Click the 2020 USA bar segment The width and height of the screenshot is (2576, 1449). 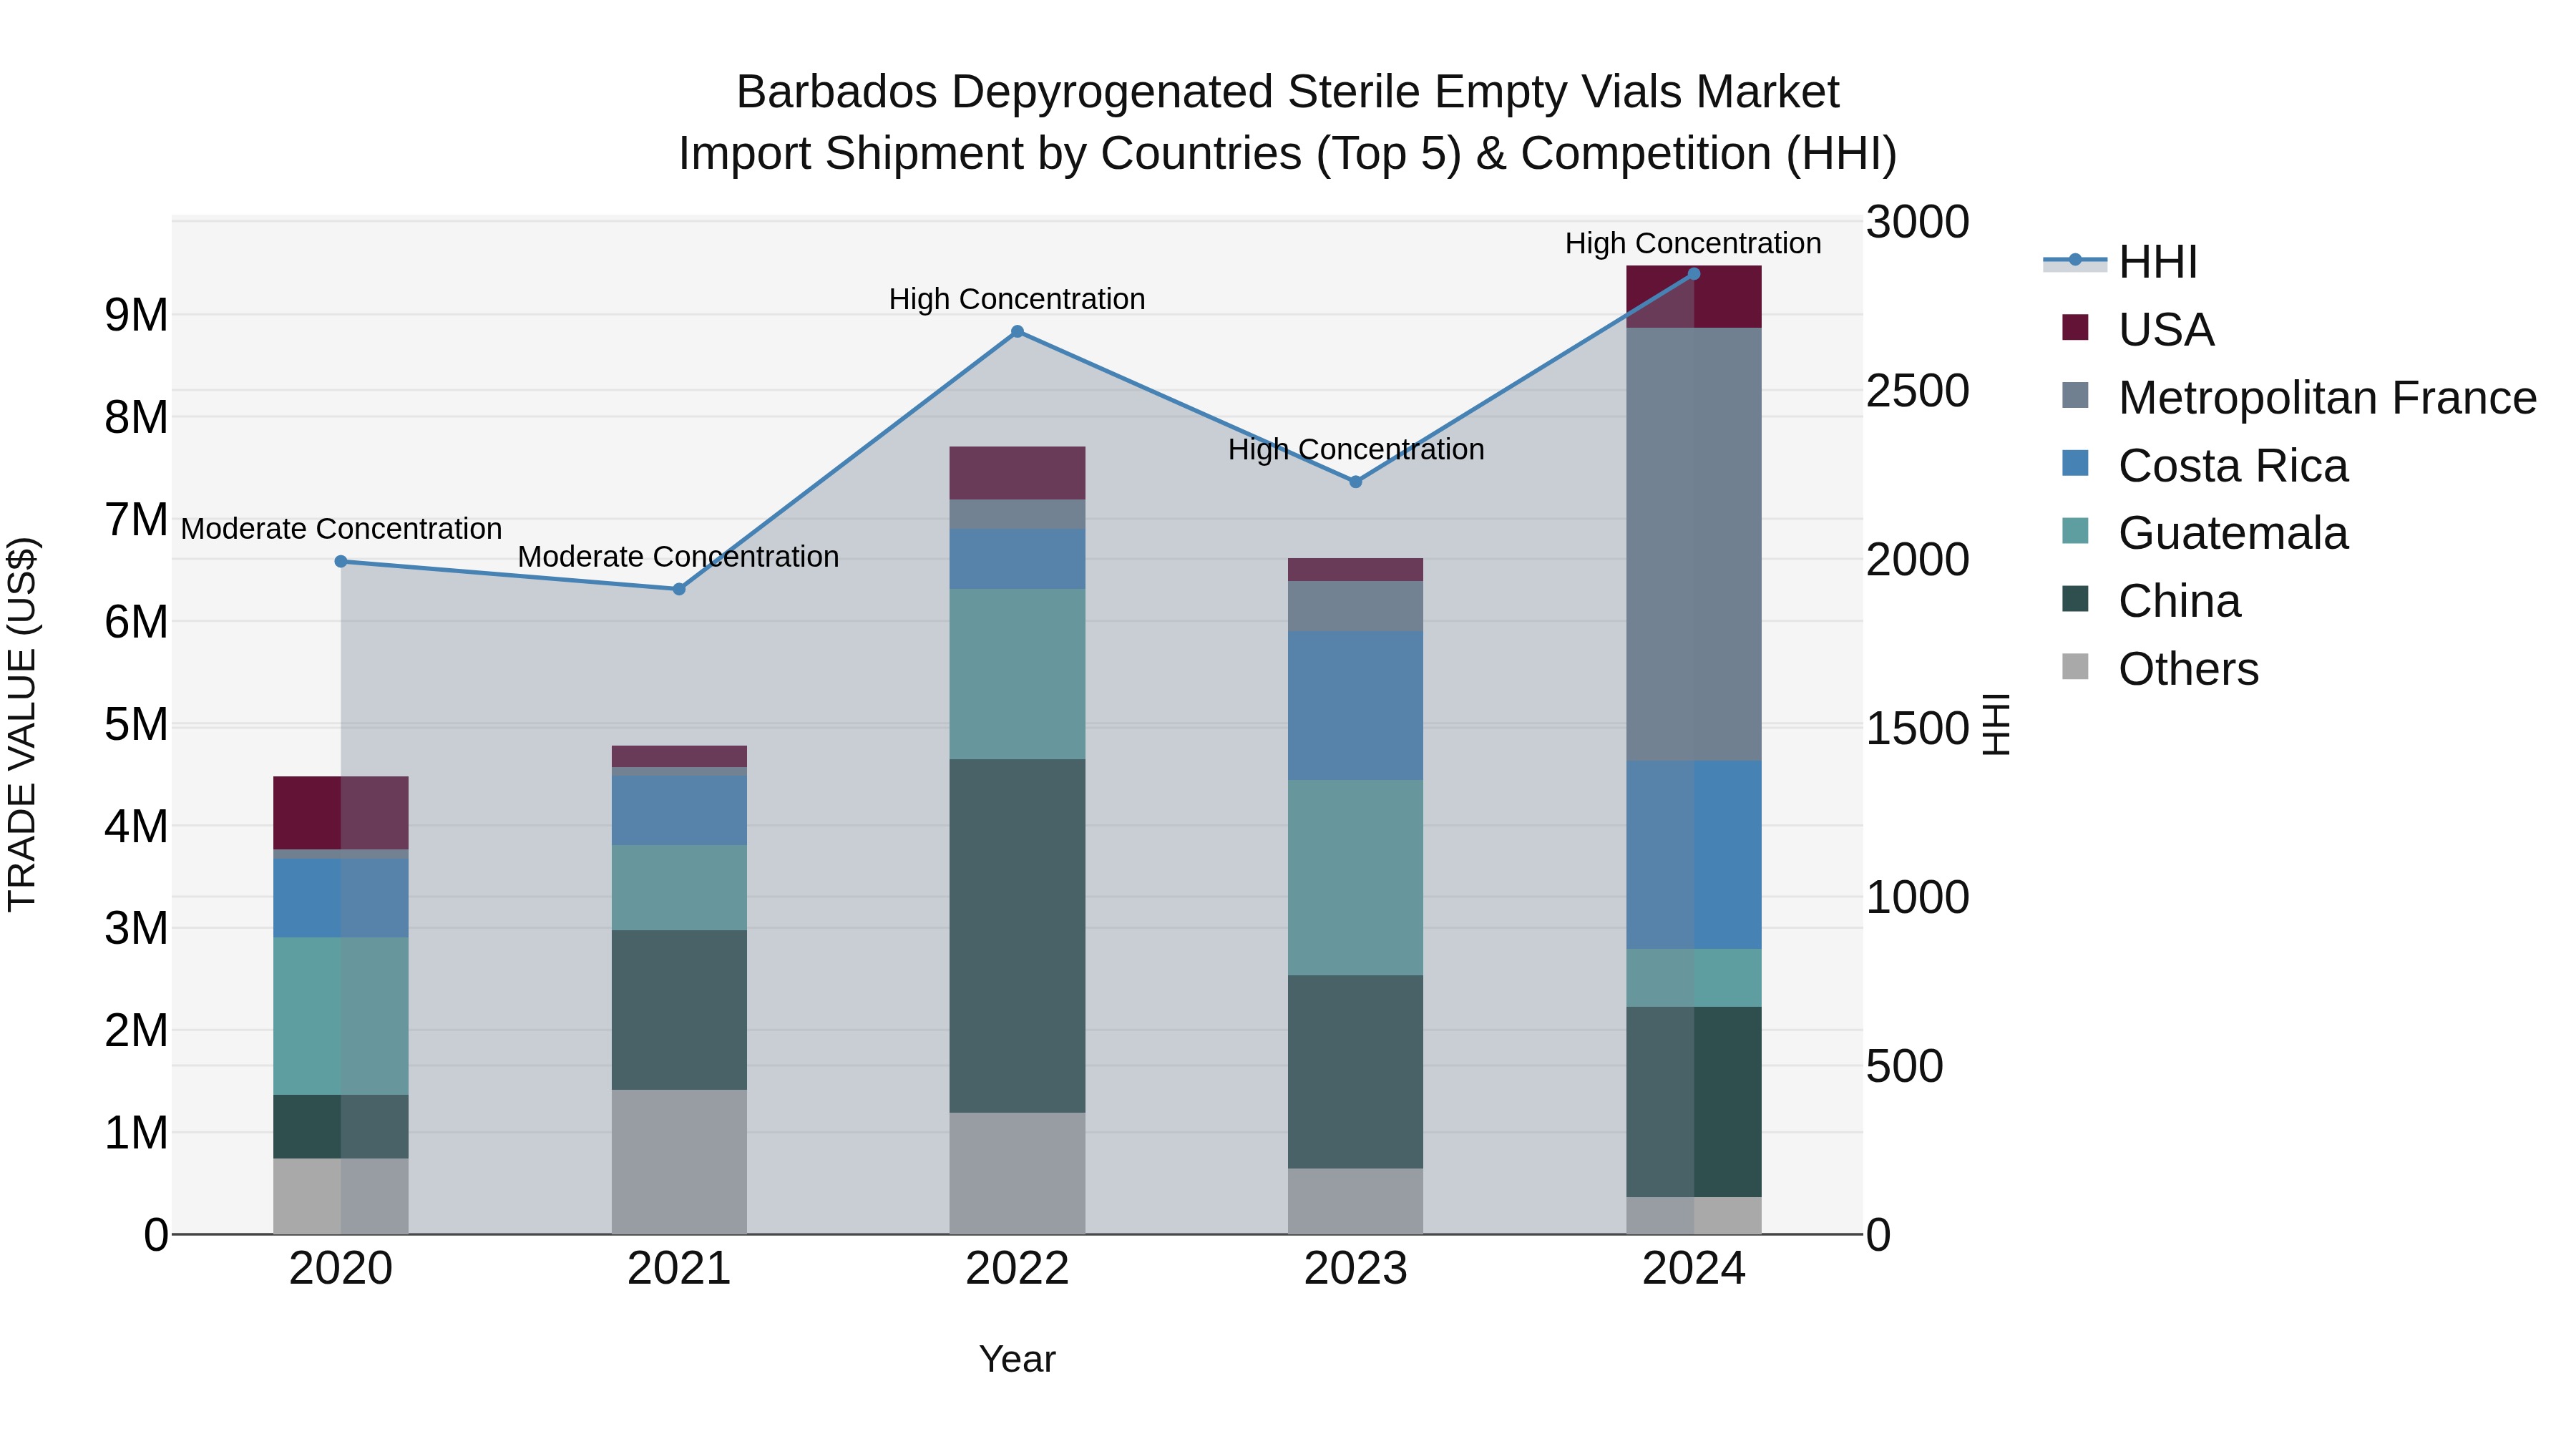[341, 813]
